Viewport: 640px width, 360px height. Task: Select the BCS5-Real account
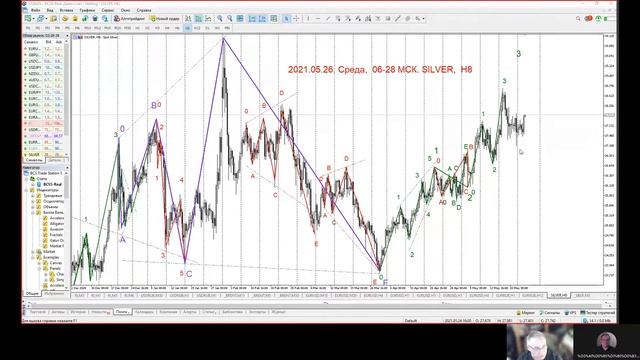click(x=52, y=184)
